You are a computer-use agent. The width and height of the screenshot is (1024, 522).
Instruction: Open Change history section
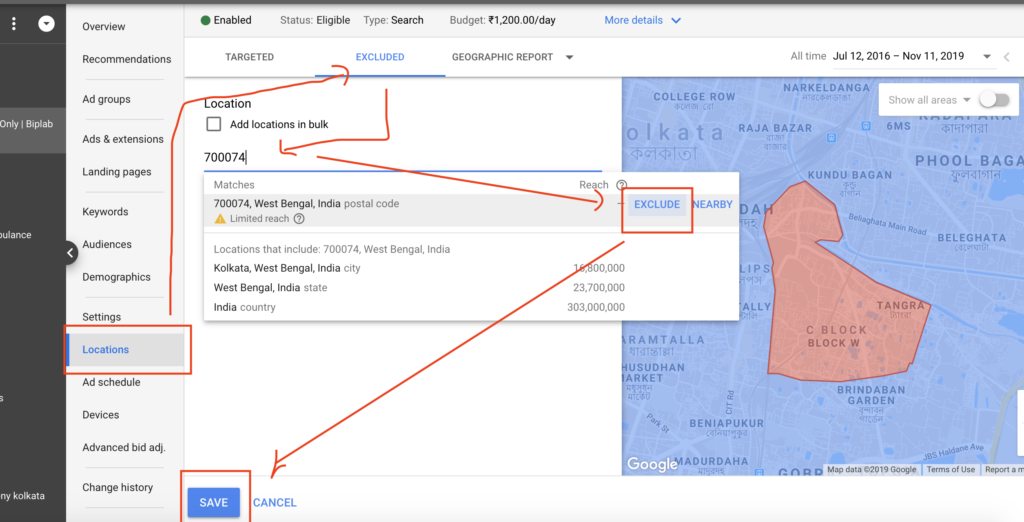pos(118,487)
